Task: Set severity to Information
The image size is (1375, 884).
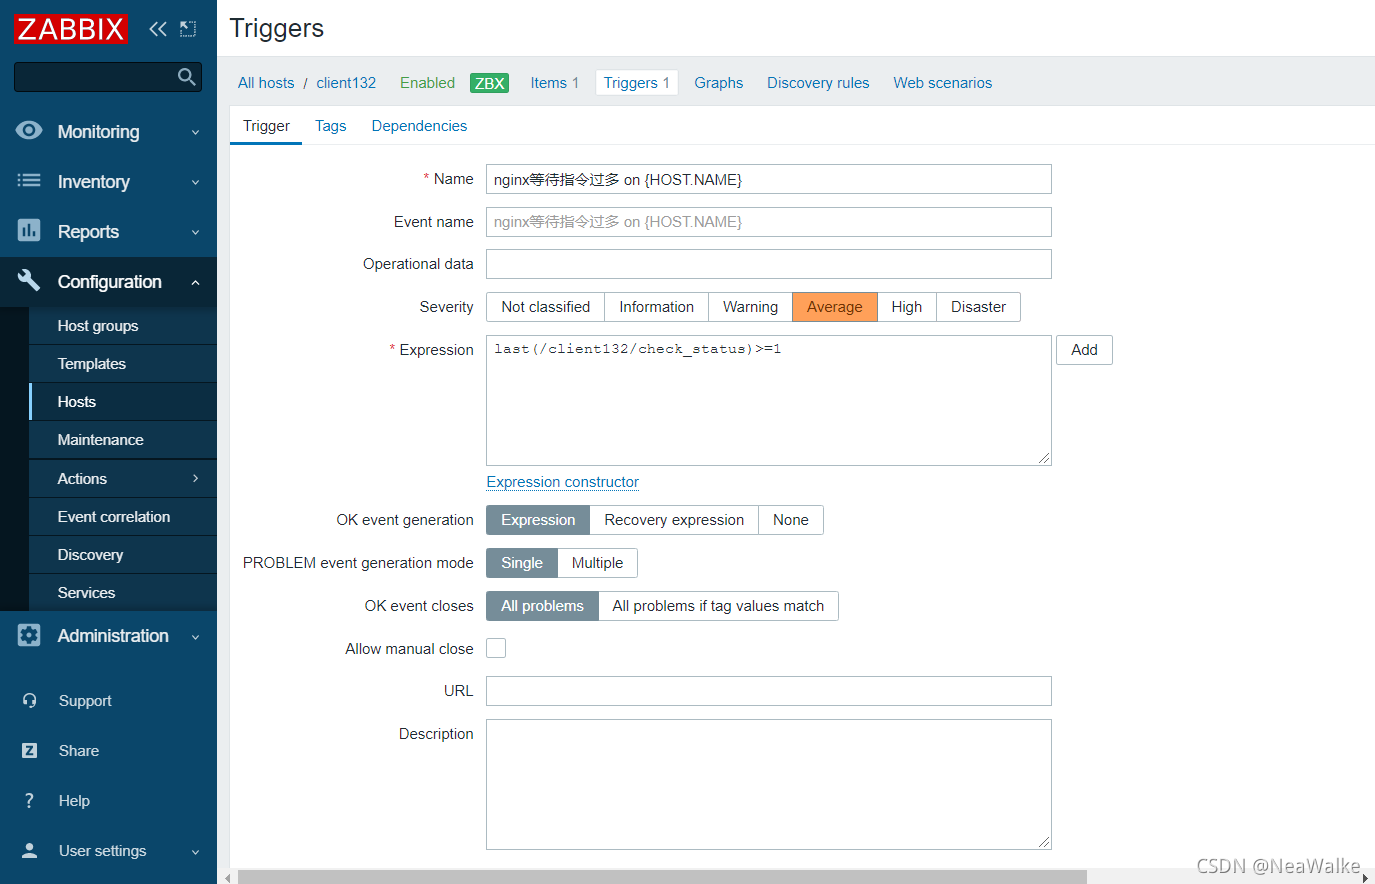Action: [656, 307]
